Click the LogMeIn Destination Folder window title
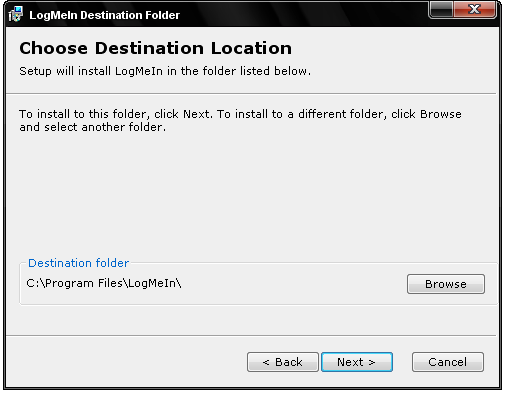508x393 pixels. (x=104, y=15)
